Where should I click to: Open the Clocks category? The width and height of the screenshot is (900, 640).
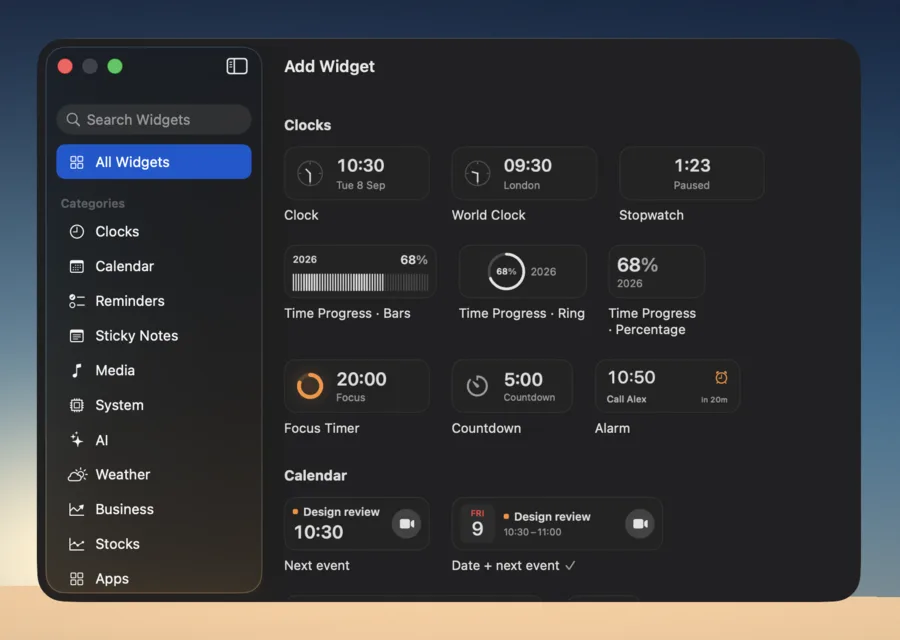154,231
